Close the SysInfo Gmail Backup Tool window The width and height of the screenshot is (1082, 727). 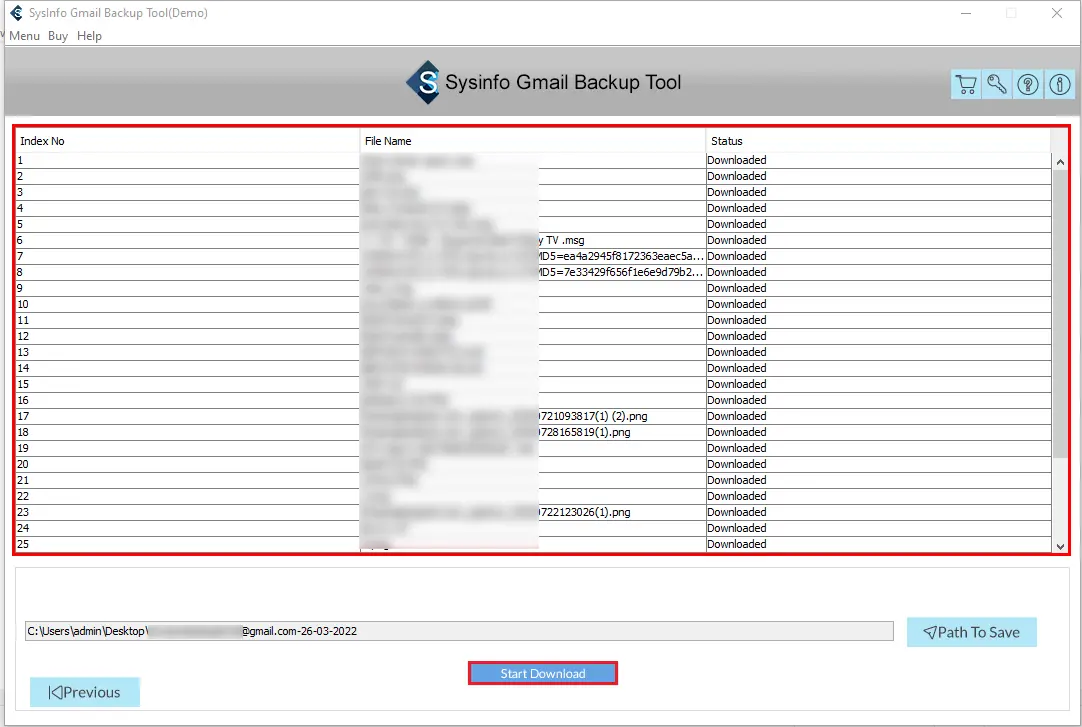coord(1056,13)
